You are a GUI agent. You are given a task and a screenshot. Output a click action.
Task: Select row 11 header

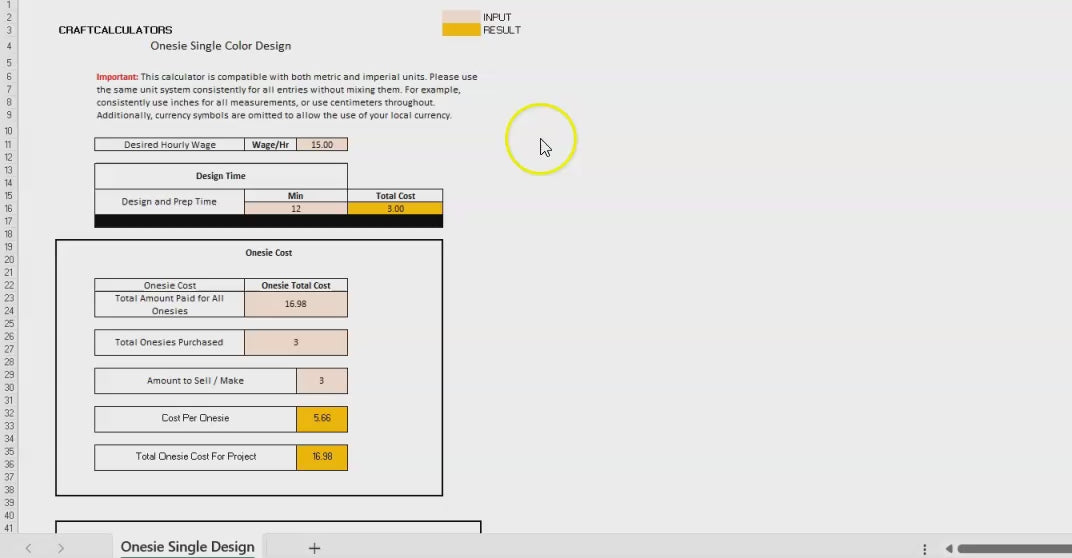click(x=8, y=145)
